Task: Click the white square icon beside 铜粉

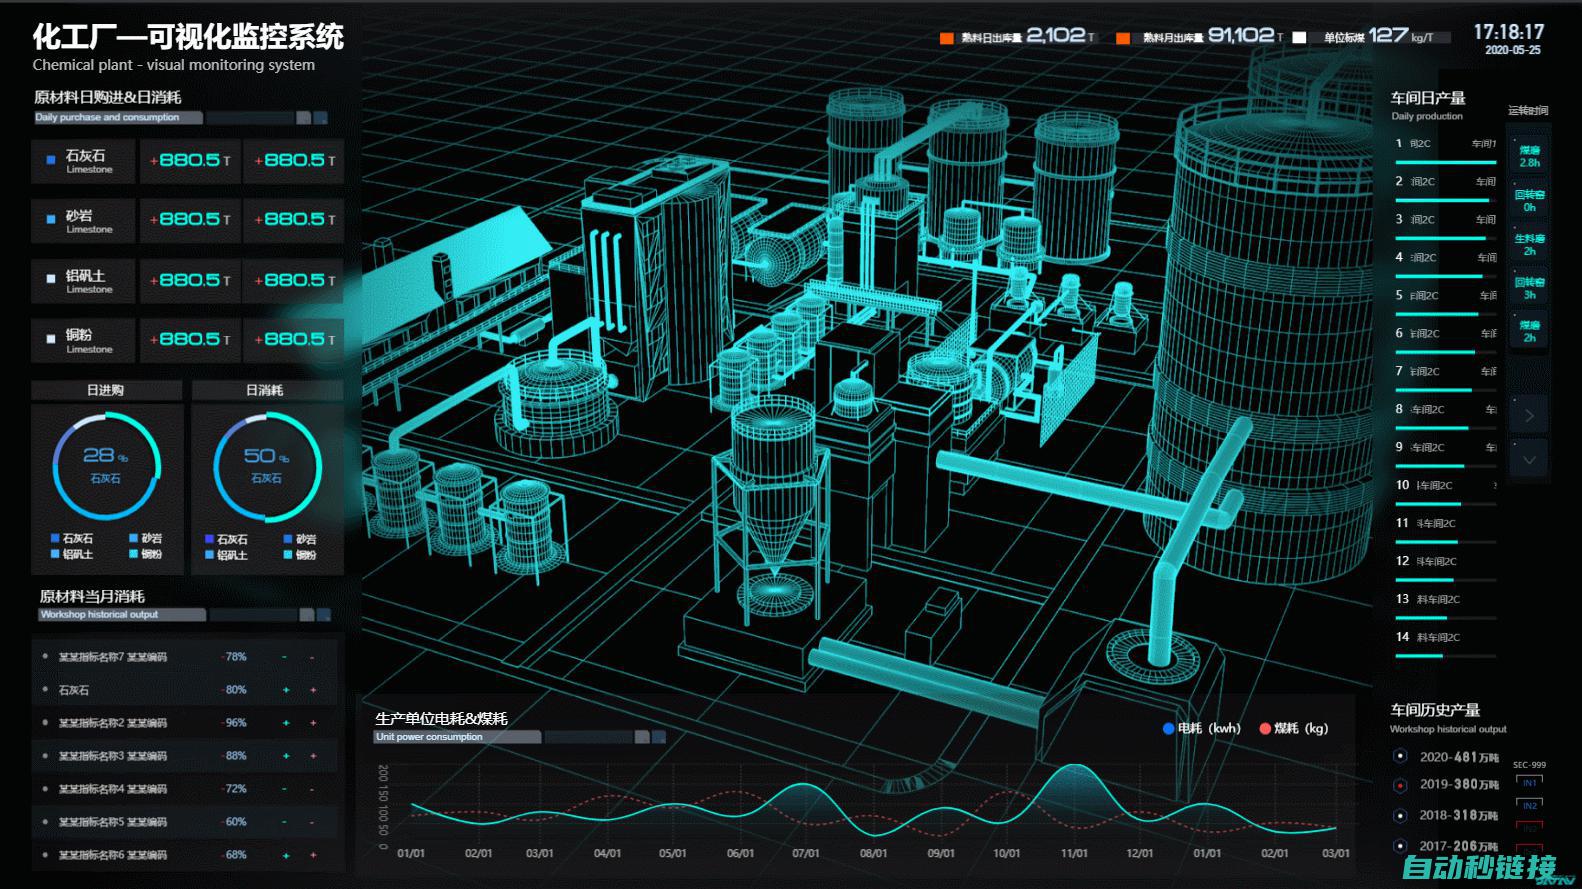Action: pos(51,339)
